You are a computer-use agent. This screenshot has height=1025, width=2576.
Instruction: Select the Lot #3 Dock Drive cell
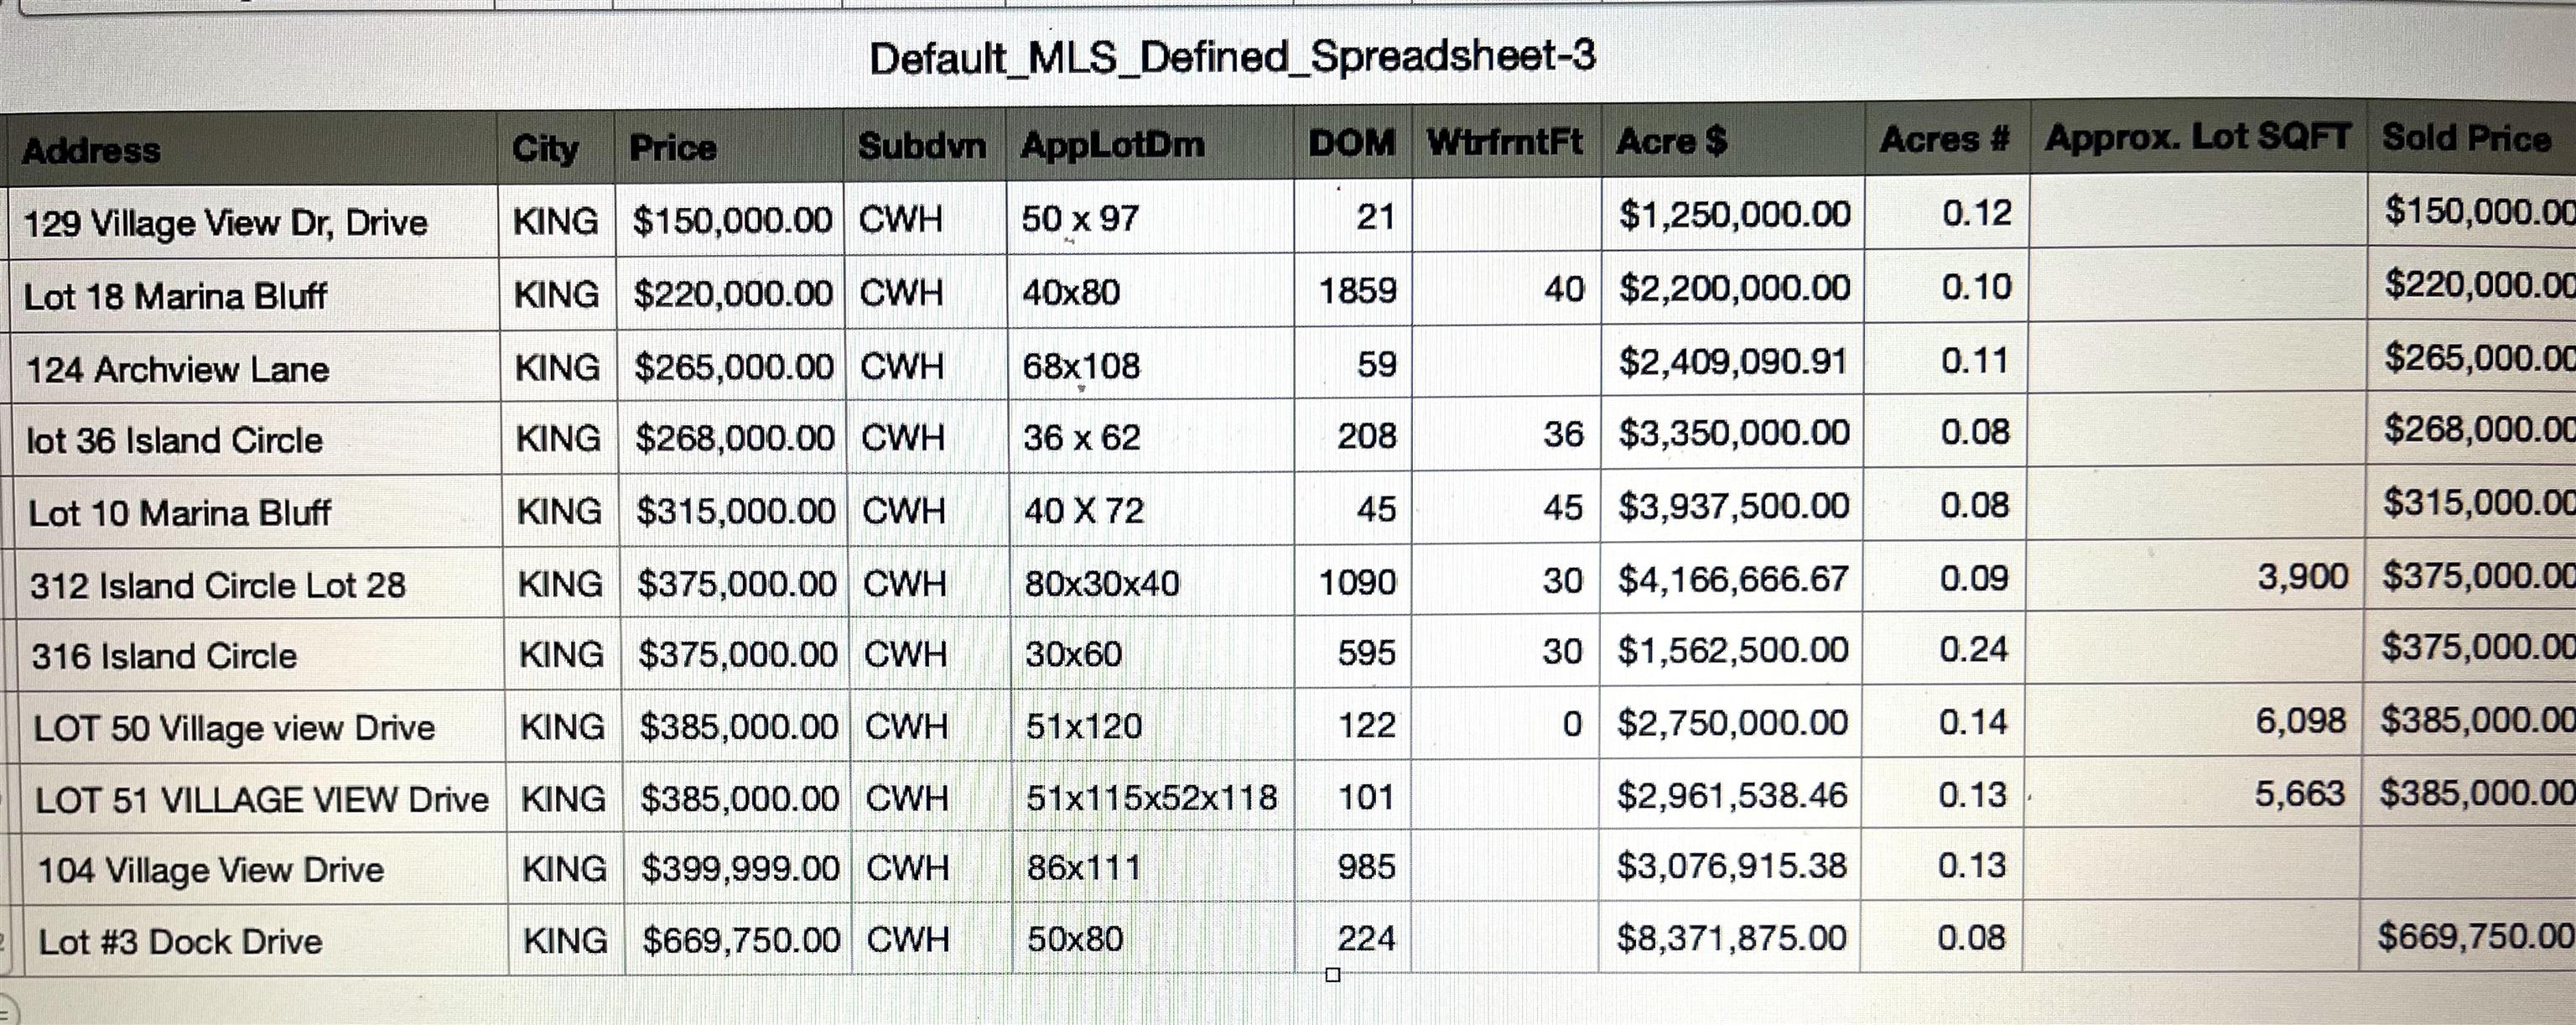[181, 941]
